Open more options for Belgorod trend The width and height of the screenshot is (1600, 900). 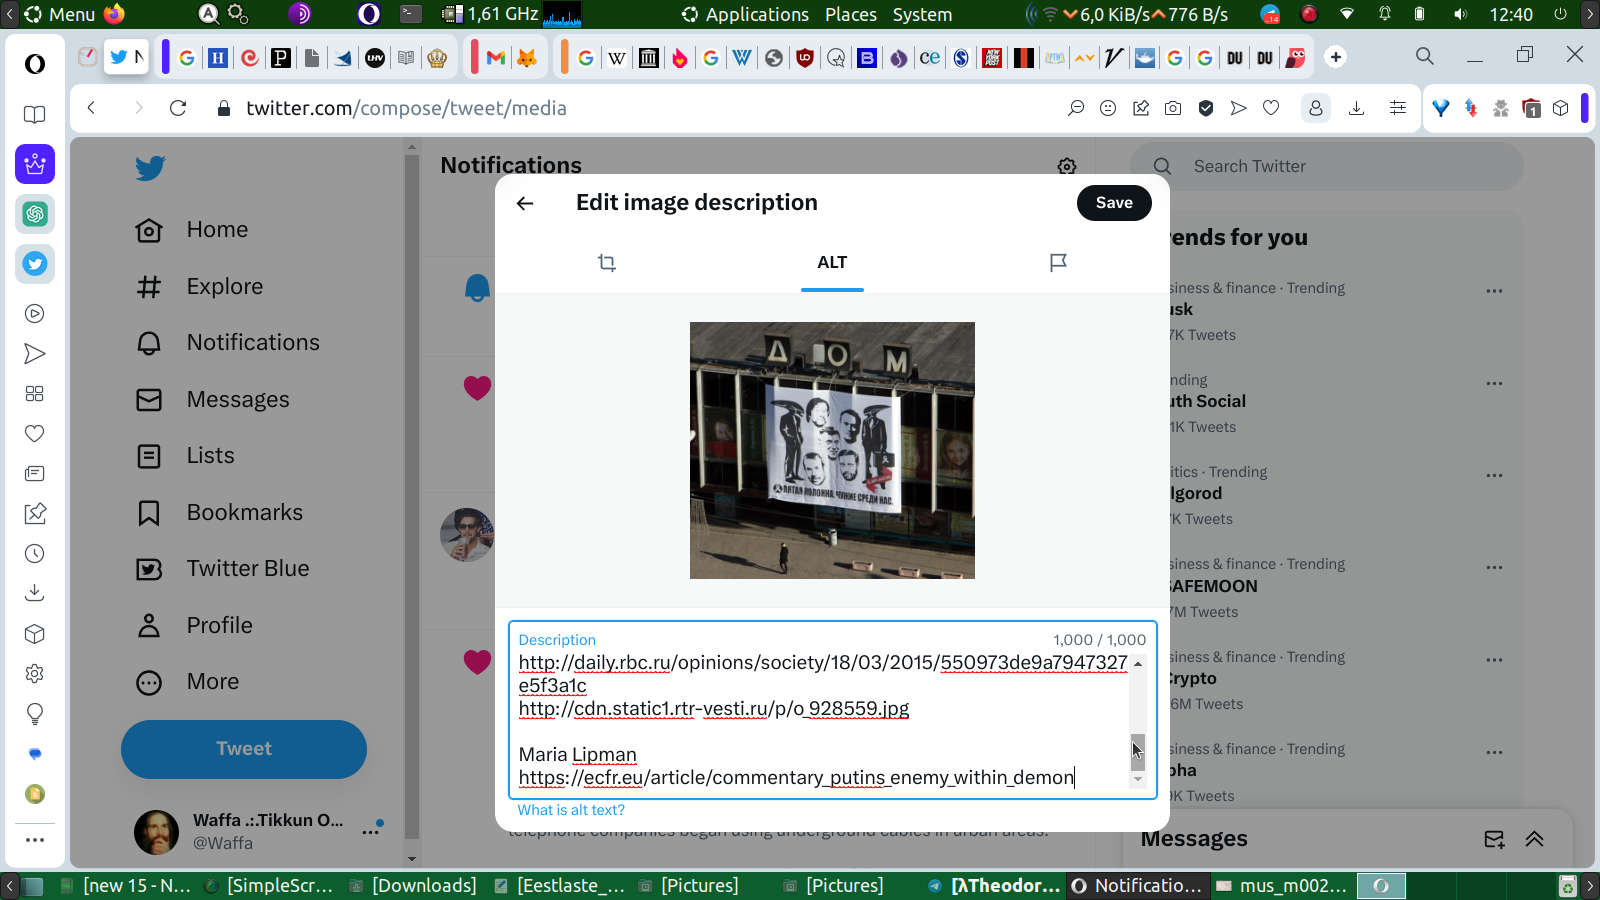pos(1494,475)
